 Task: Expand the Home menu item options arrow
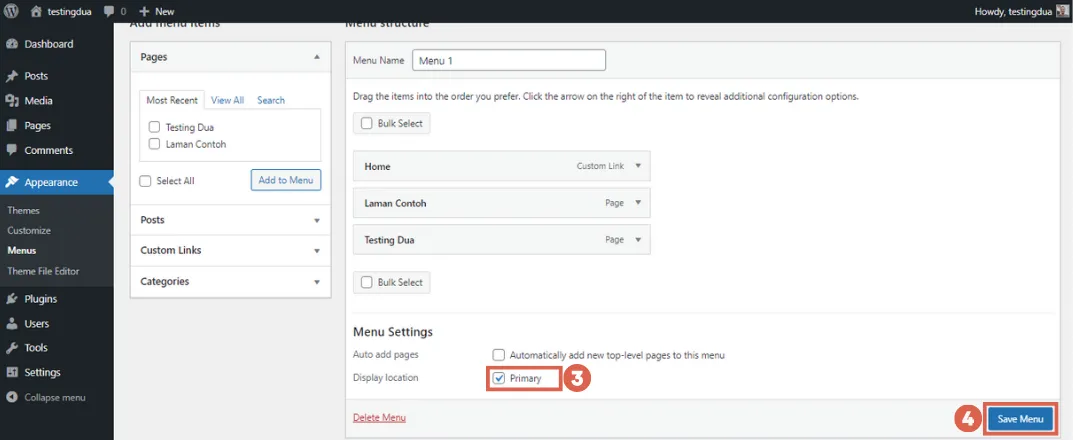638,166
